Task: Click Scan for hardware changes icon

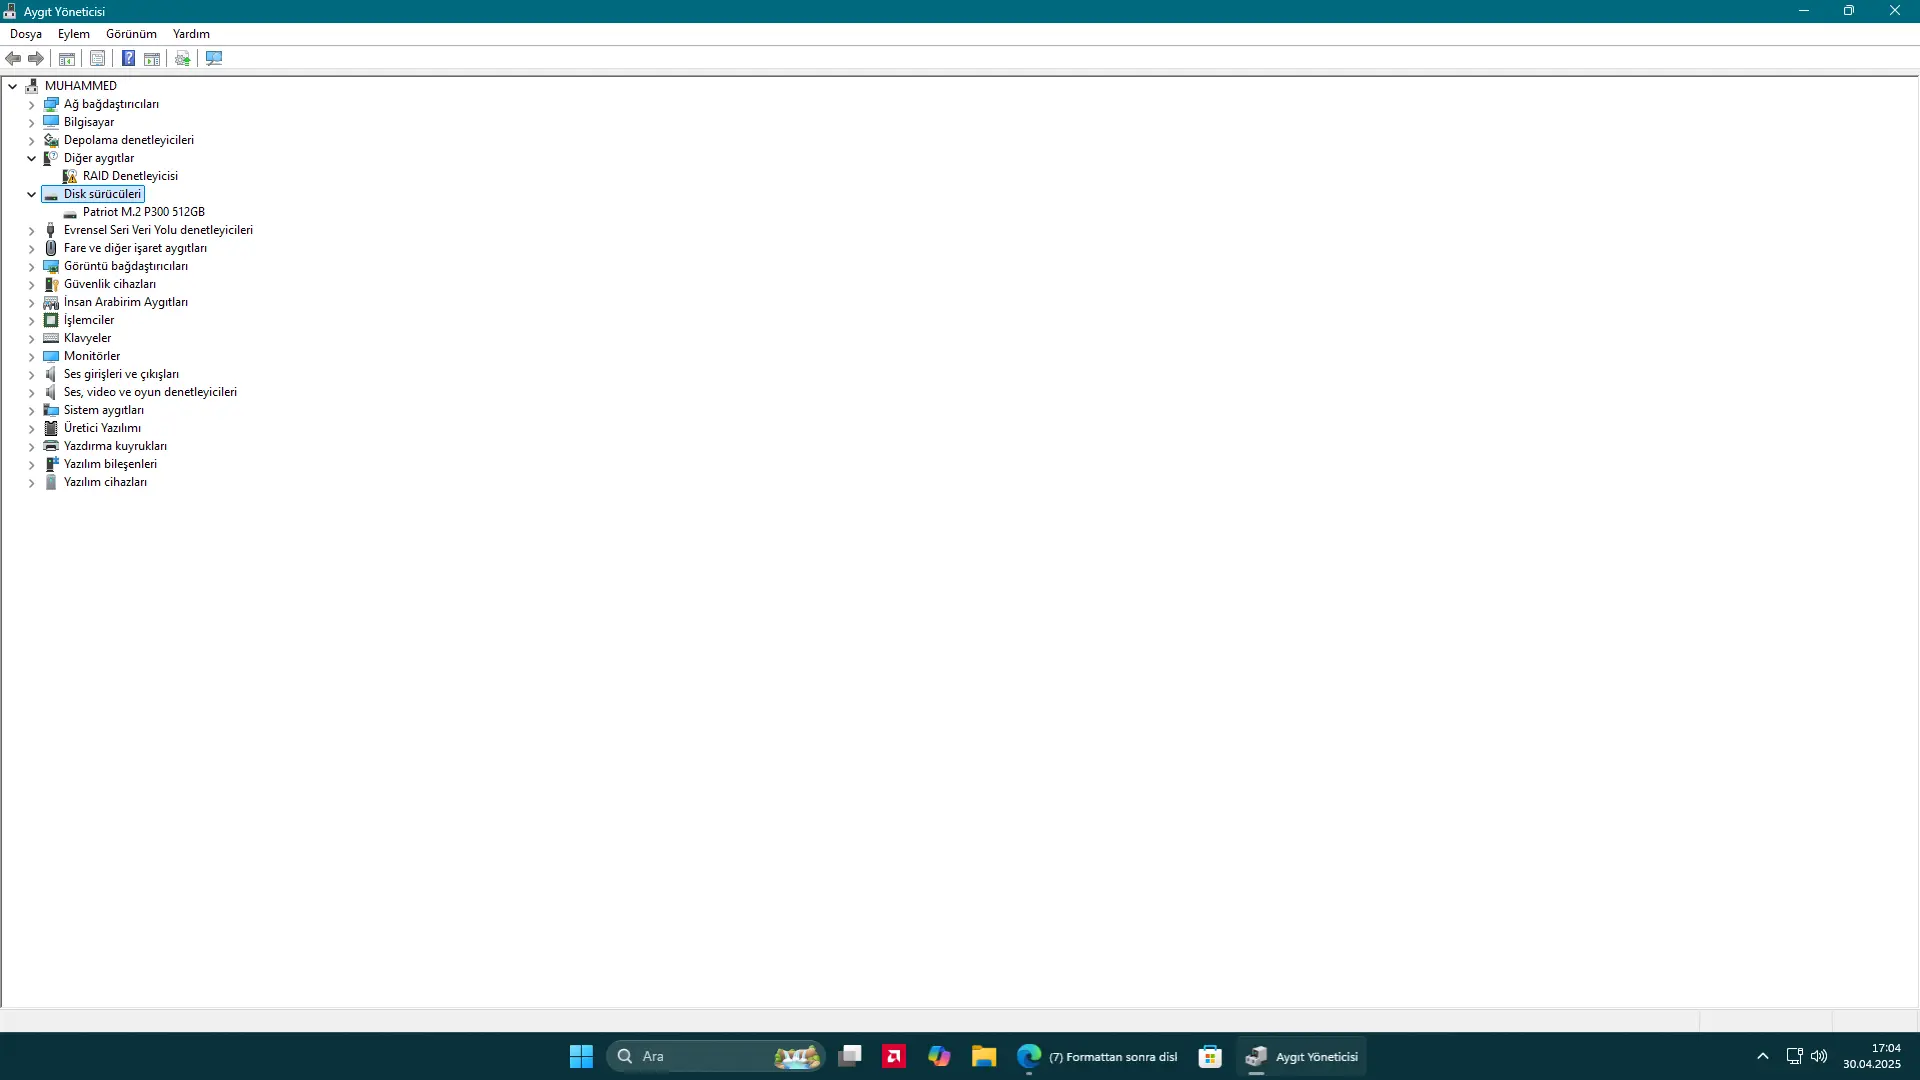Action: 214,58
